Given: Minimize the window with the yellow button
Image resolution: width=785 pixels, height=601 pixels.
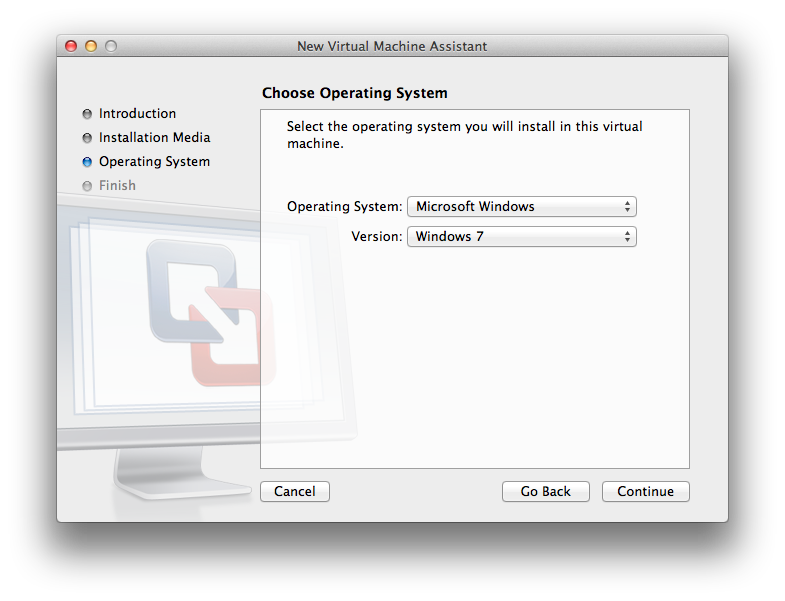Looking at the screenshot, I should coord(91,46).
